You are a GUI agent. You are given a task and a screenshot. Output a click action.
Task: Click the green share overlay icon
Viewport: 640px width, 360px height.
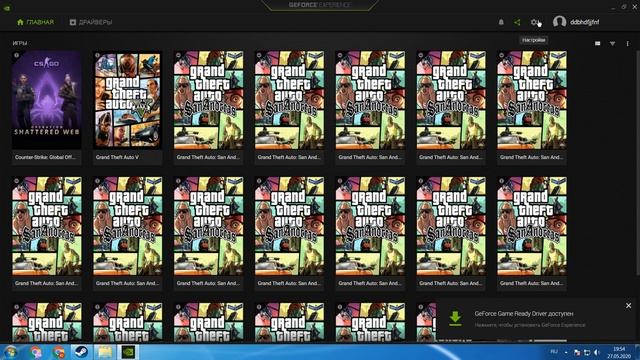click(517, 22)
